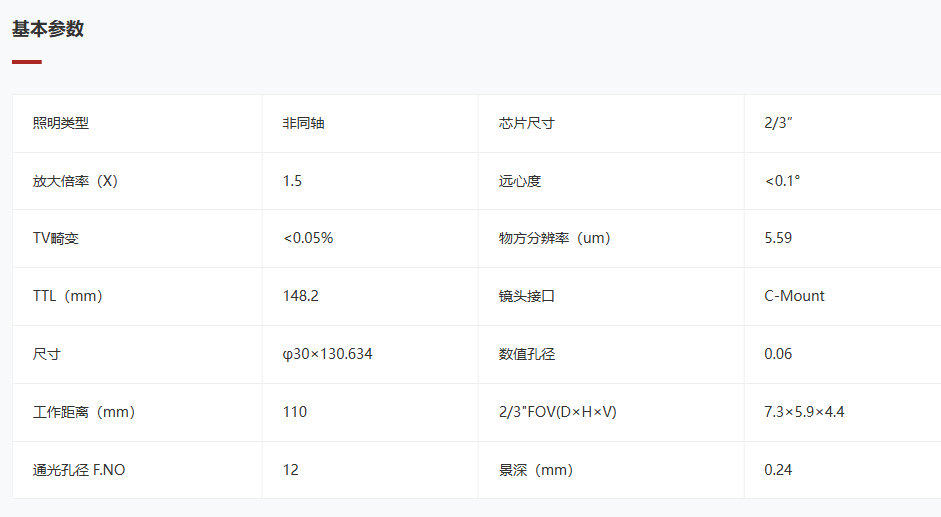
Task: Click the 0.06 numerical aperture value
Action: pos(778,354)
